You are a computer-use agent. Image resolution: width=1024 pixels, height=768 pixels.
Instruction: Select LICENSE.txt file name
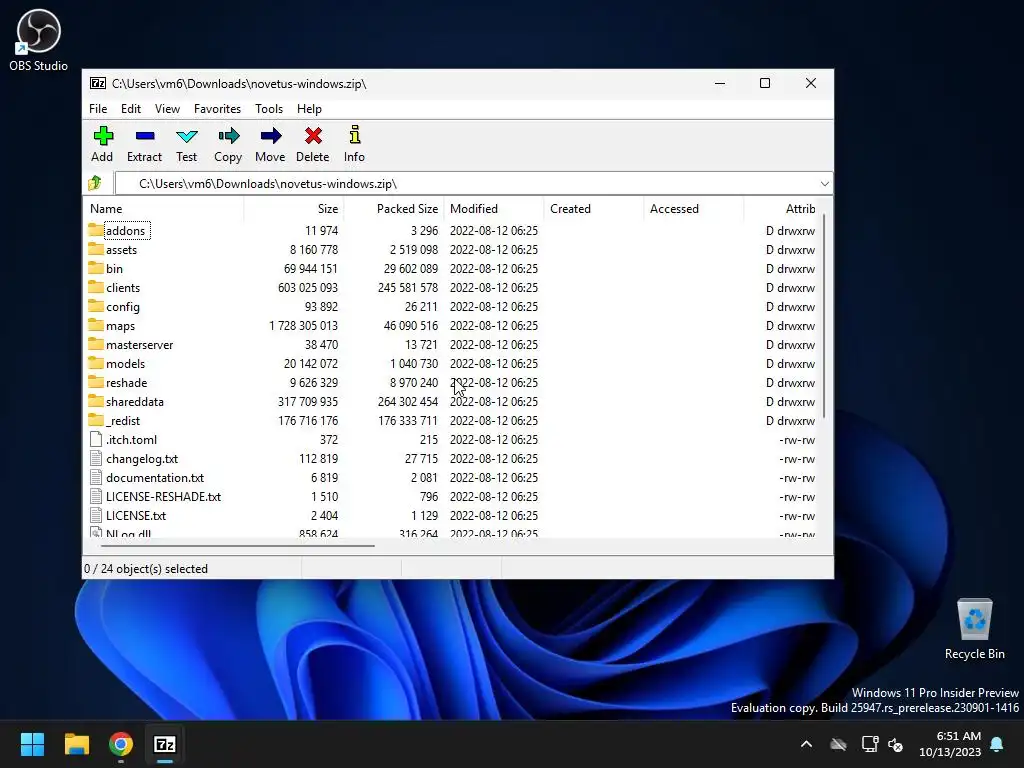pos(136,516)
